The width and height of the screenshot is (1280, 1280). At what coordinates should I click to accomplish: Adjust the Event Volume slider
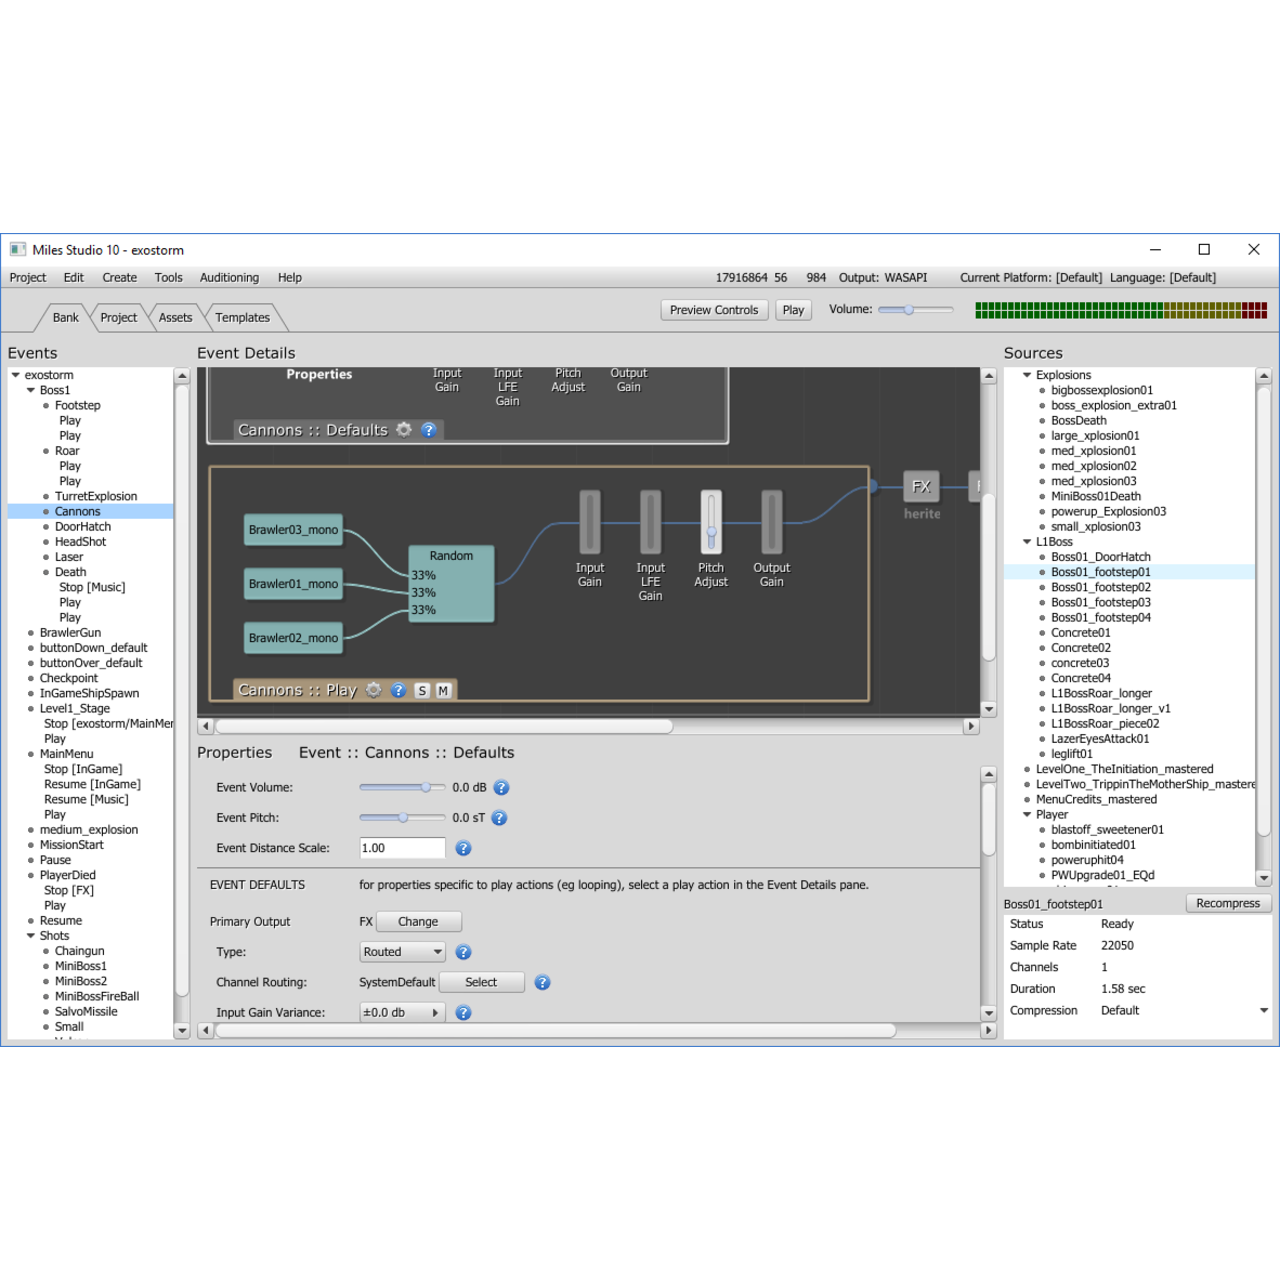(425, 788)
